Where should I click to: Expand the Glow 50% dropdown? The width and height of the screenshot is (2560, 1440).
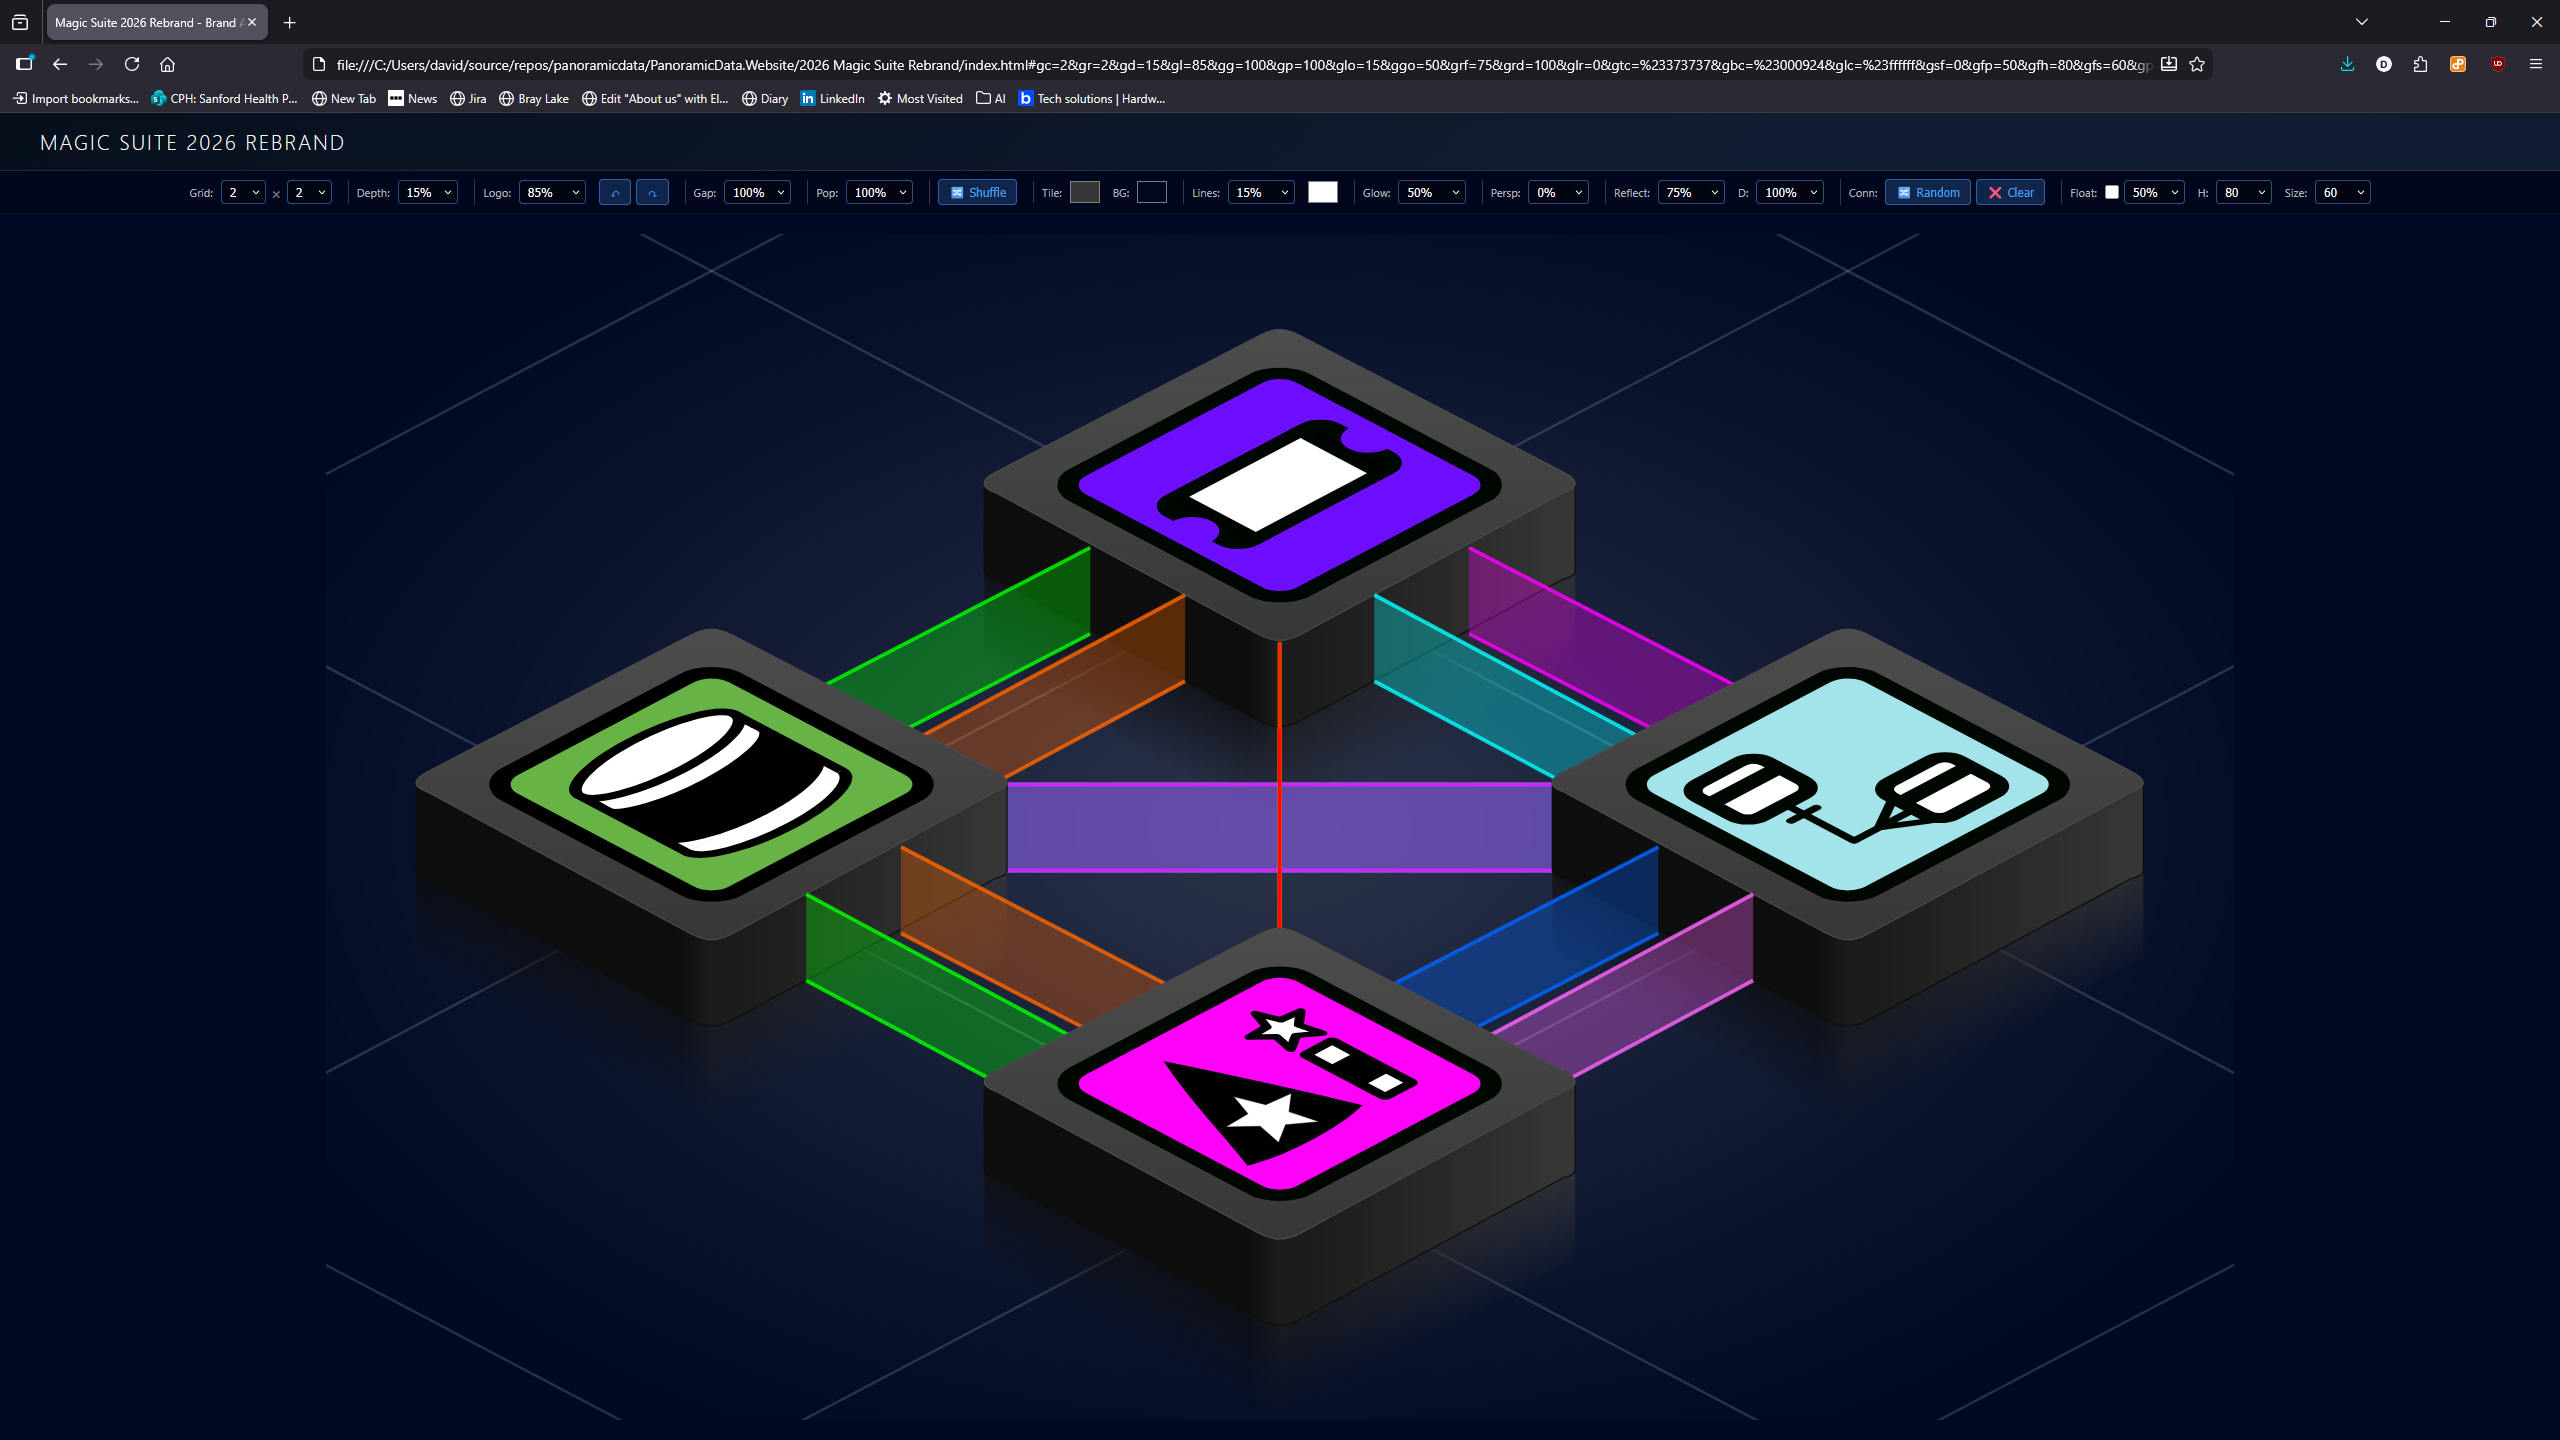click(1432, 193)
